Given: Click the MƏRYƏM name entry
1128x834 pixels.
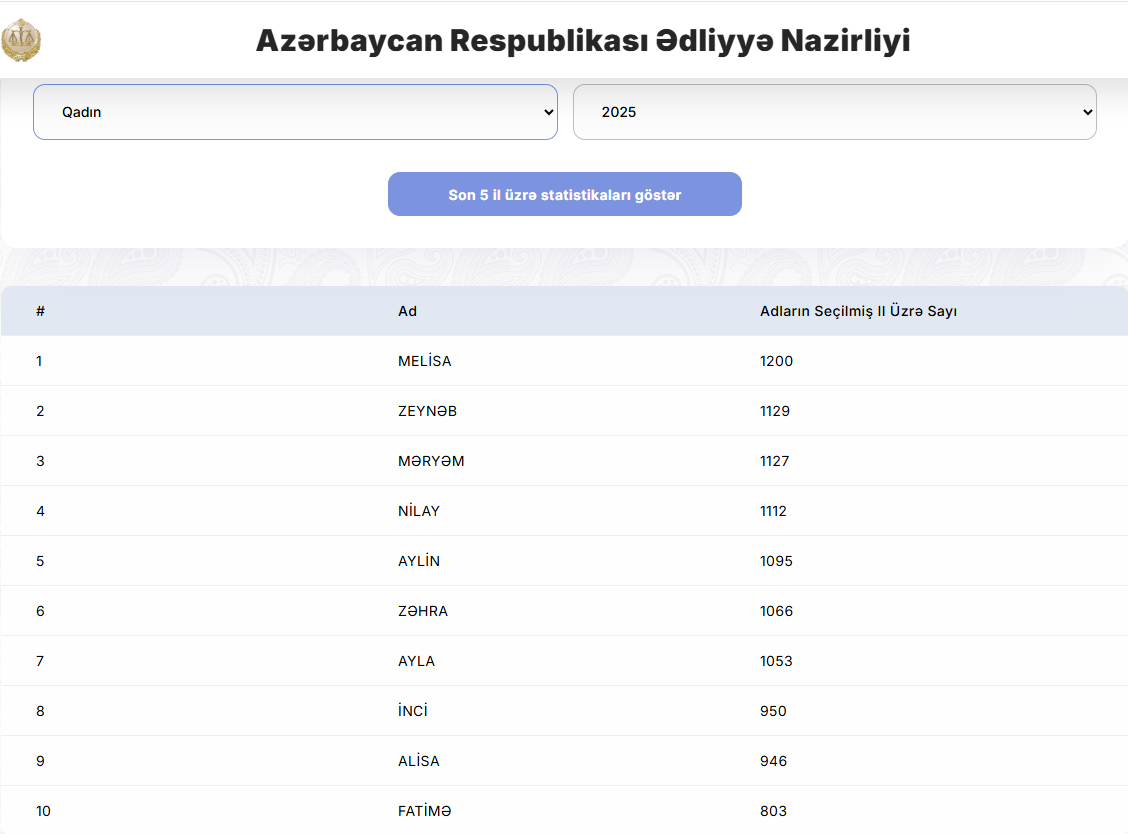Looking at the screenshot, I should tap(431, 461).
